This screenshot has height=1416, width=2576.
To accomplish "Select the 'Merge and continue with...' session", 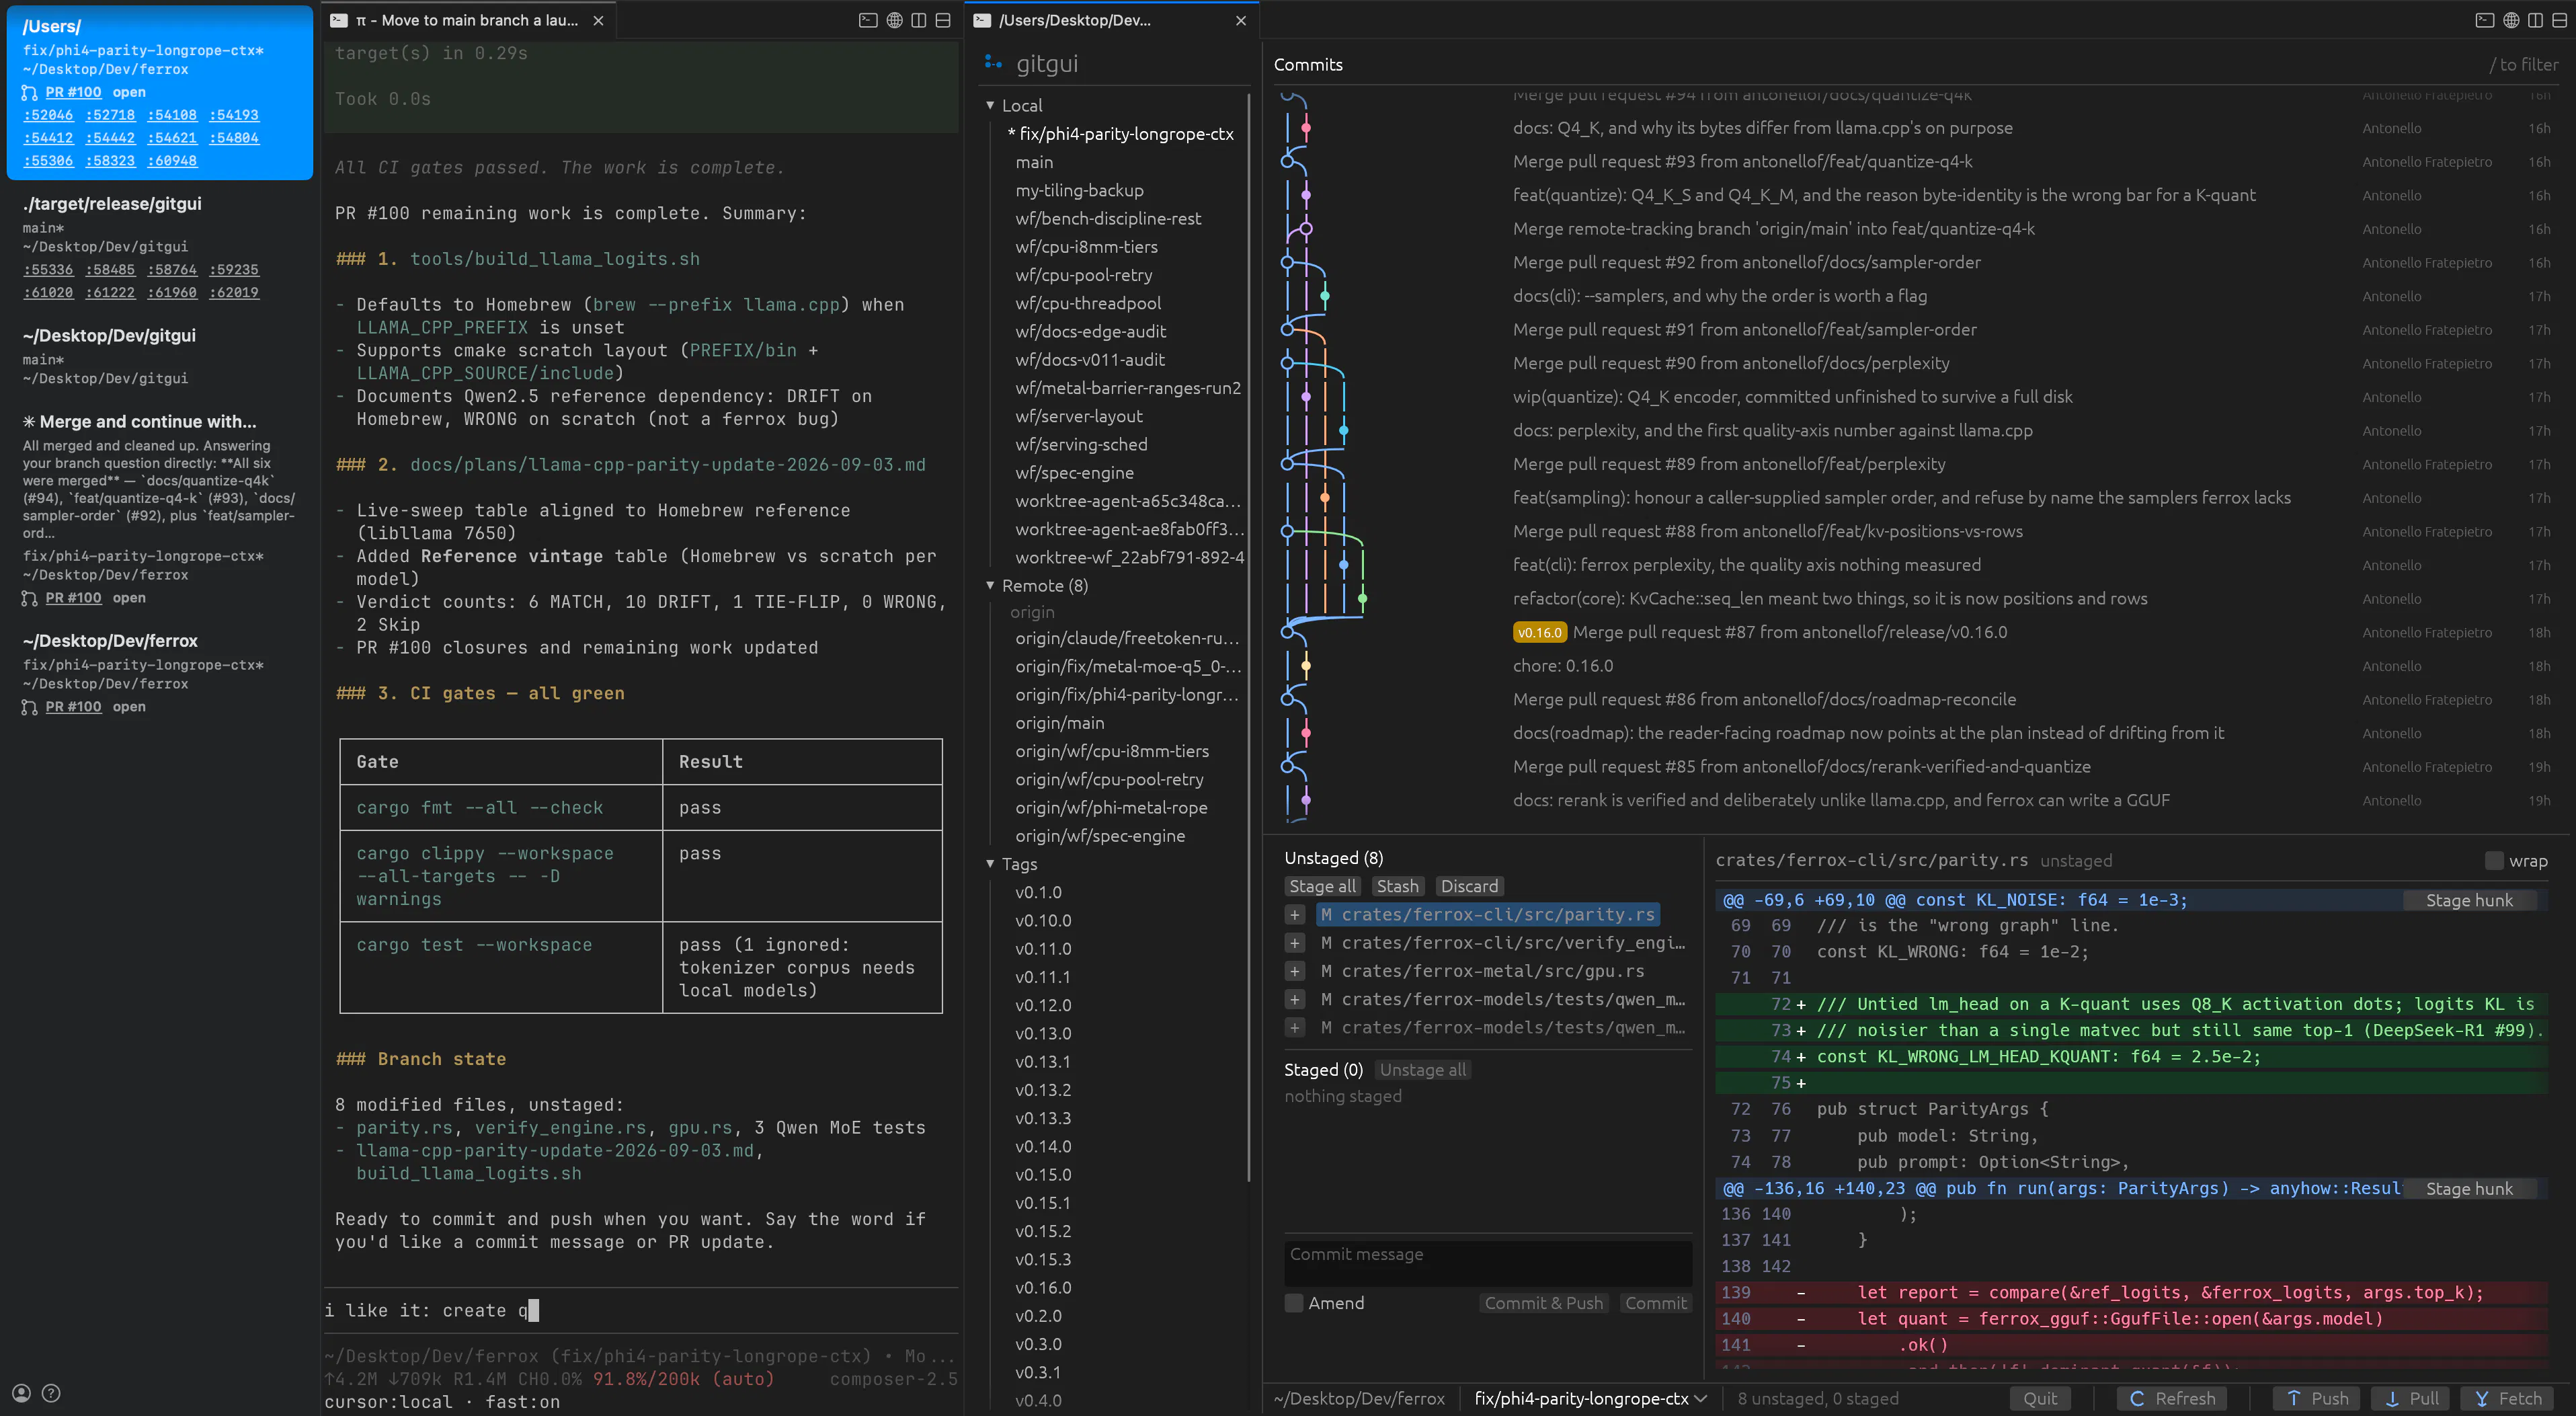I will point(160,509).
